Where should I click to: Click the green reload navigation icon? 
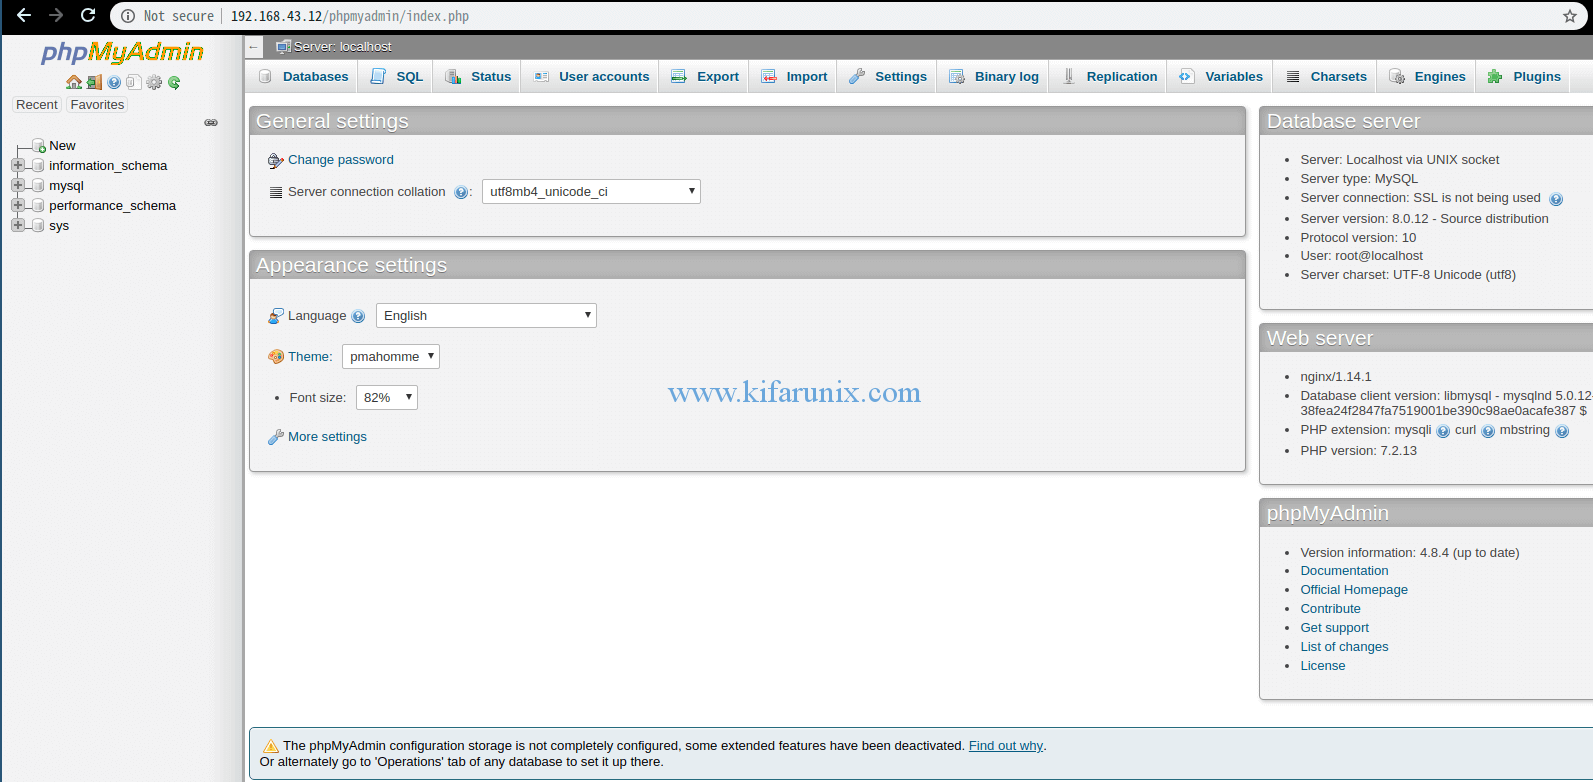pos(174,82)
